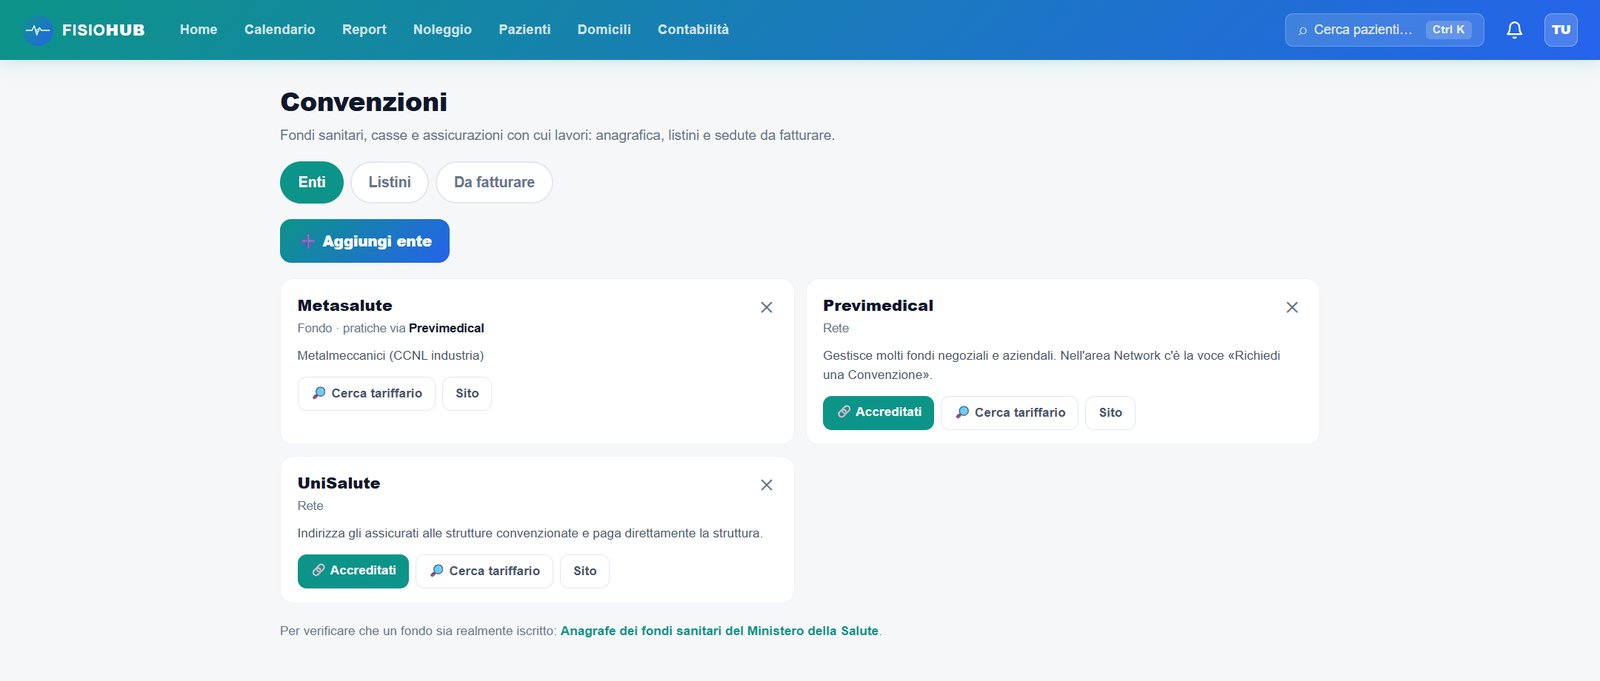Open Sito in the Previmedical card
Image resolution: width=1600 pixels, height=681 pixels.
(x=1110, y=413)
